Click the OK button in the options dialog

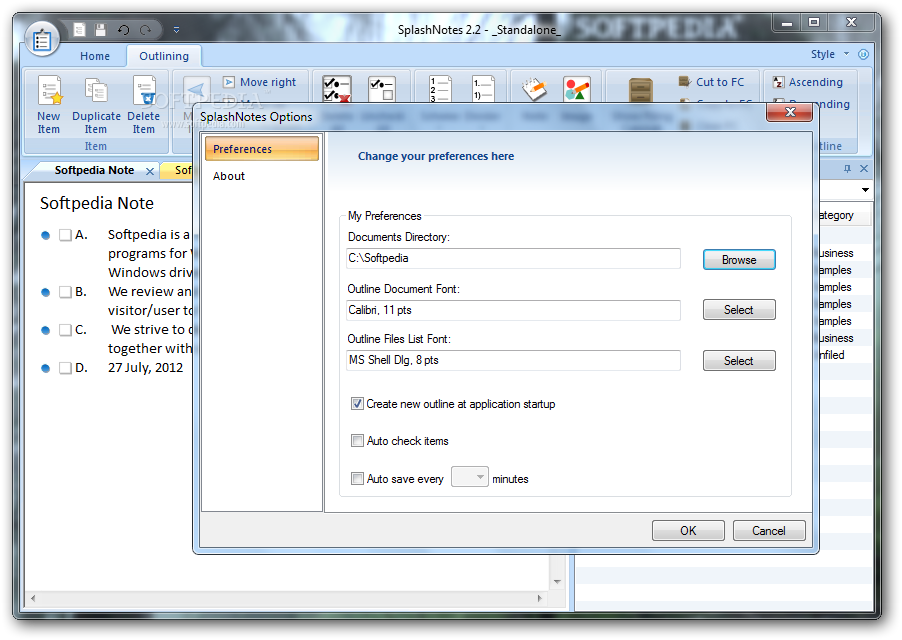pos(688,531)
